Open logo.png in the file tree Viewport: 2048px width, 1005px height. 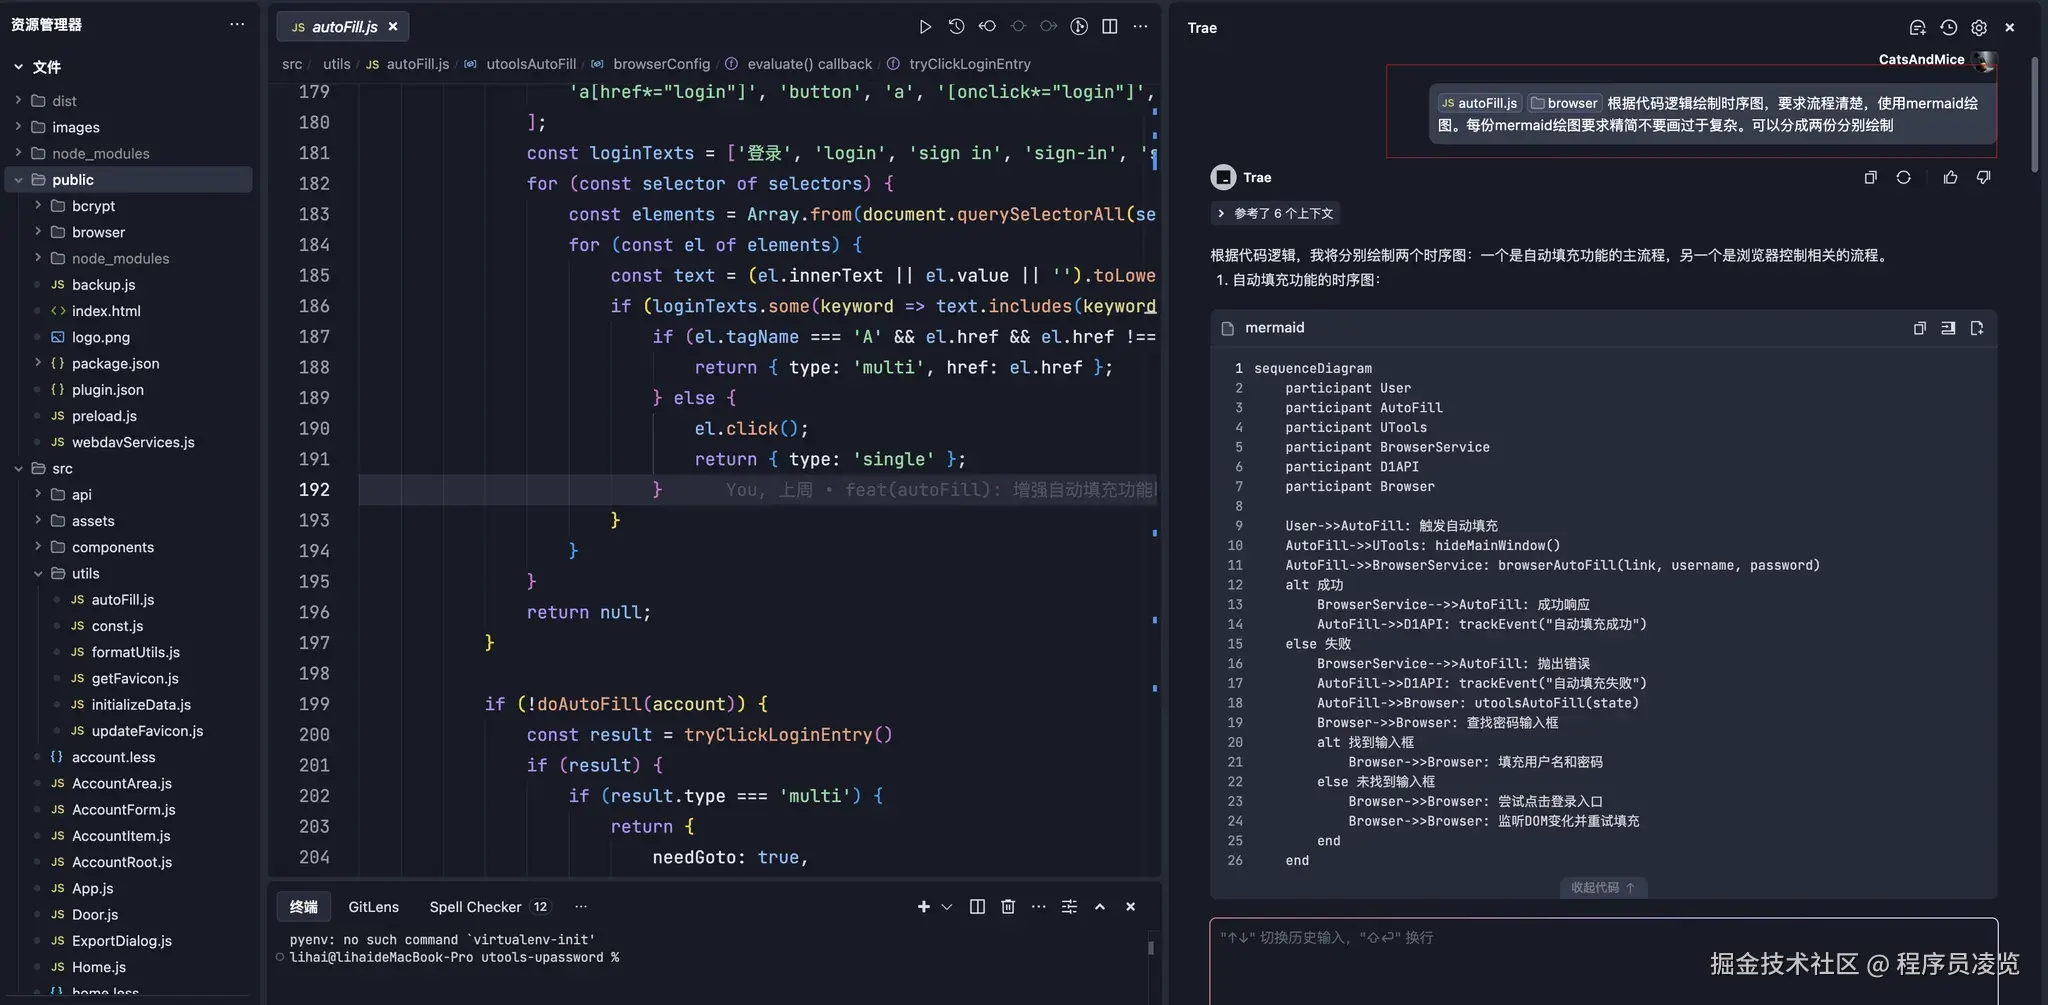[x=100, y=337]
